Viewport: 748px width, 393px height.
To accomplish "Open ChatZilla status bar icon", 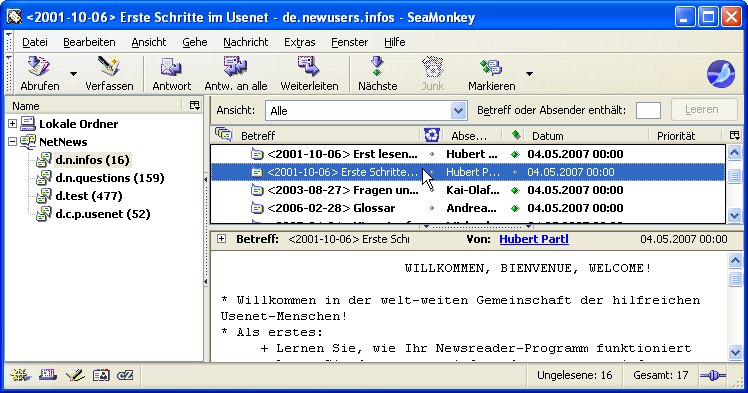I will click(x=125, y=375).
